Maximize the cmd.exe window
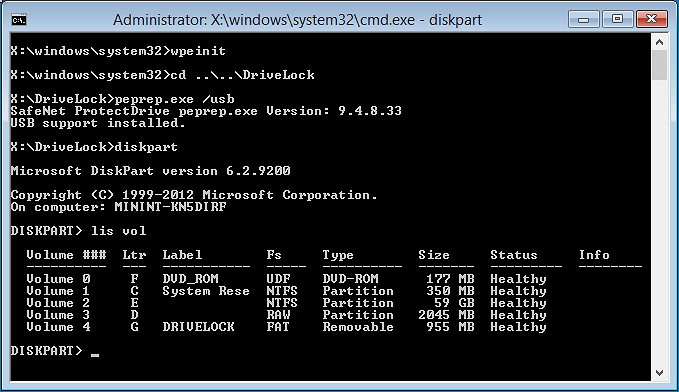Screen dimensions: 679x392 [618, 19]
